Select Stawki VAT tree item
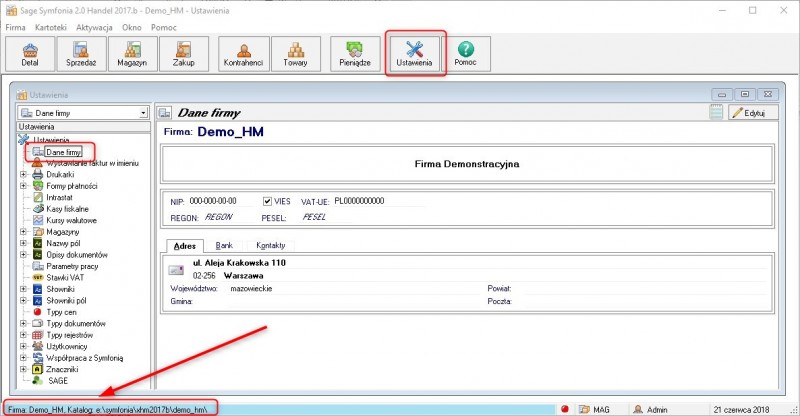This screenshot has width=800, height=416. [x=65, y=278]
